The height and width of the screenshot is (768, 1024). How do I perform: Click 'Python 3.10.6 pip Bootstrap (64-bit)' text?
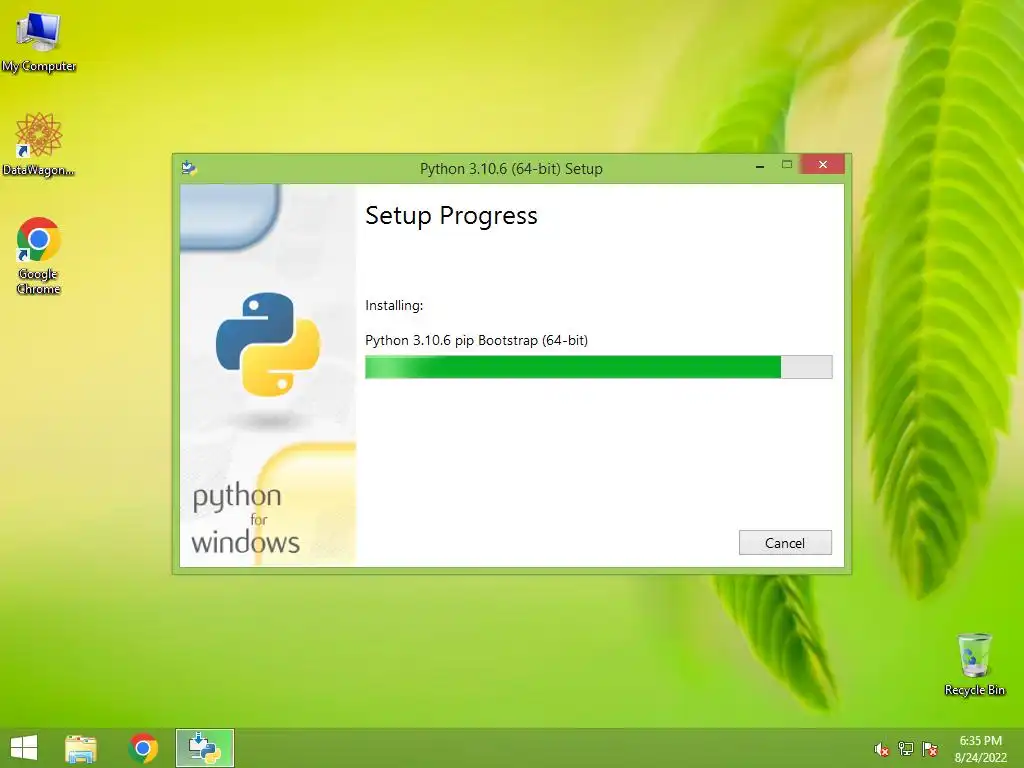pos(476,340)
